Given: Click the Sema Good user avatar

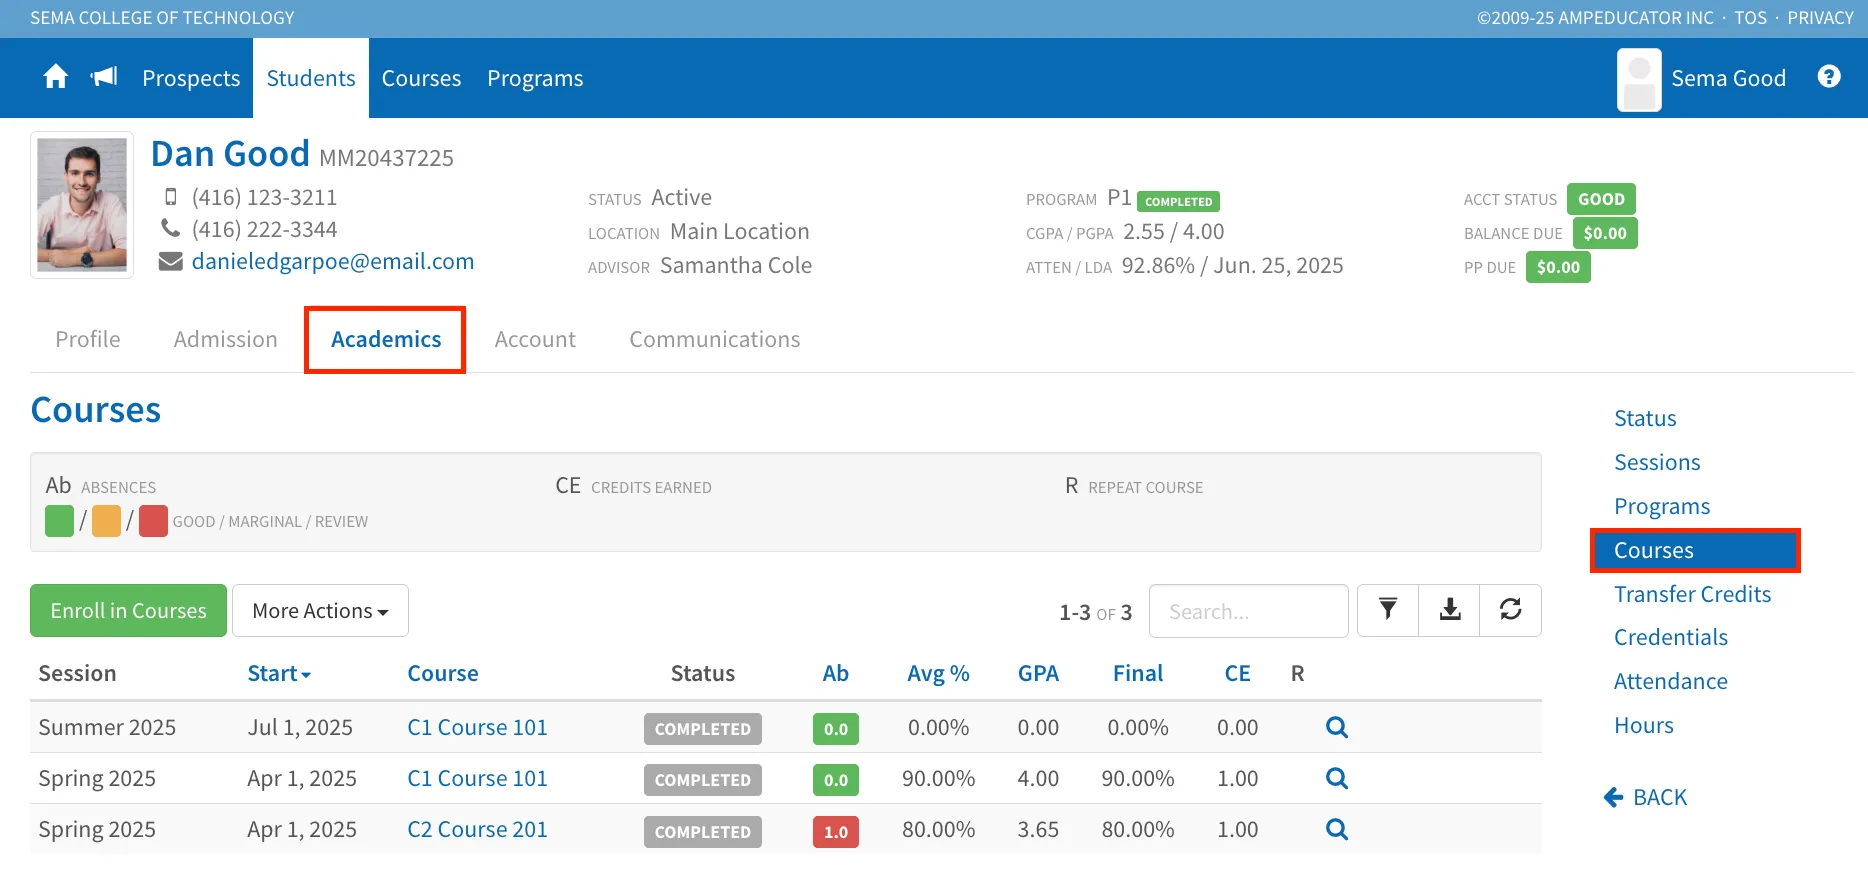Looking at the screenshot, I should pos(1639,79).
